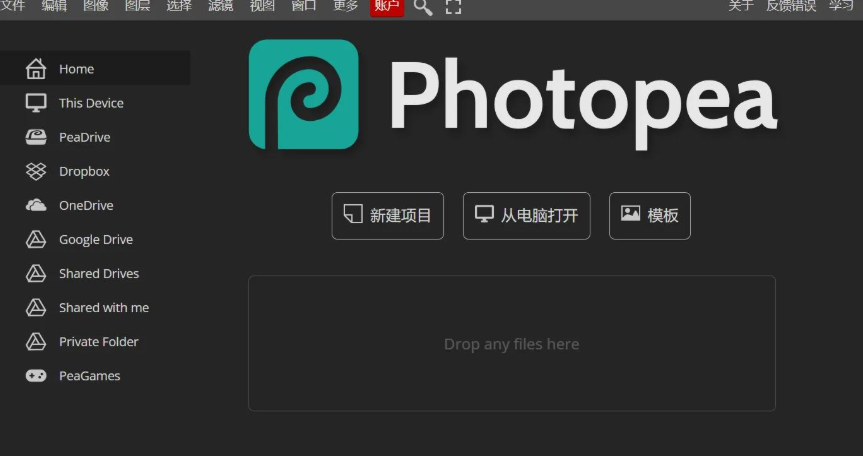
Task: Click 从电脑打开 to open from computer
Action: coord(527,216)
